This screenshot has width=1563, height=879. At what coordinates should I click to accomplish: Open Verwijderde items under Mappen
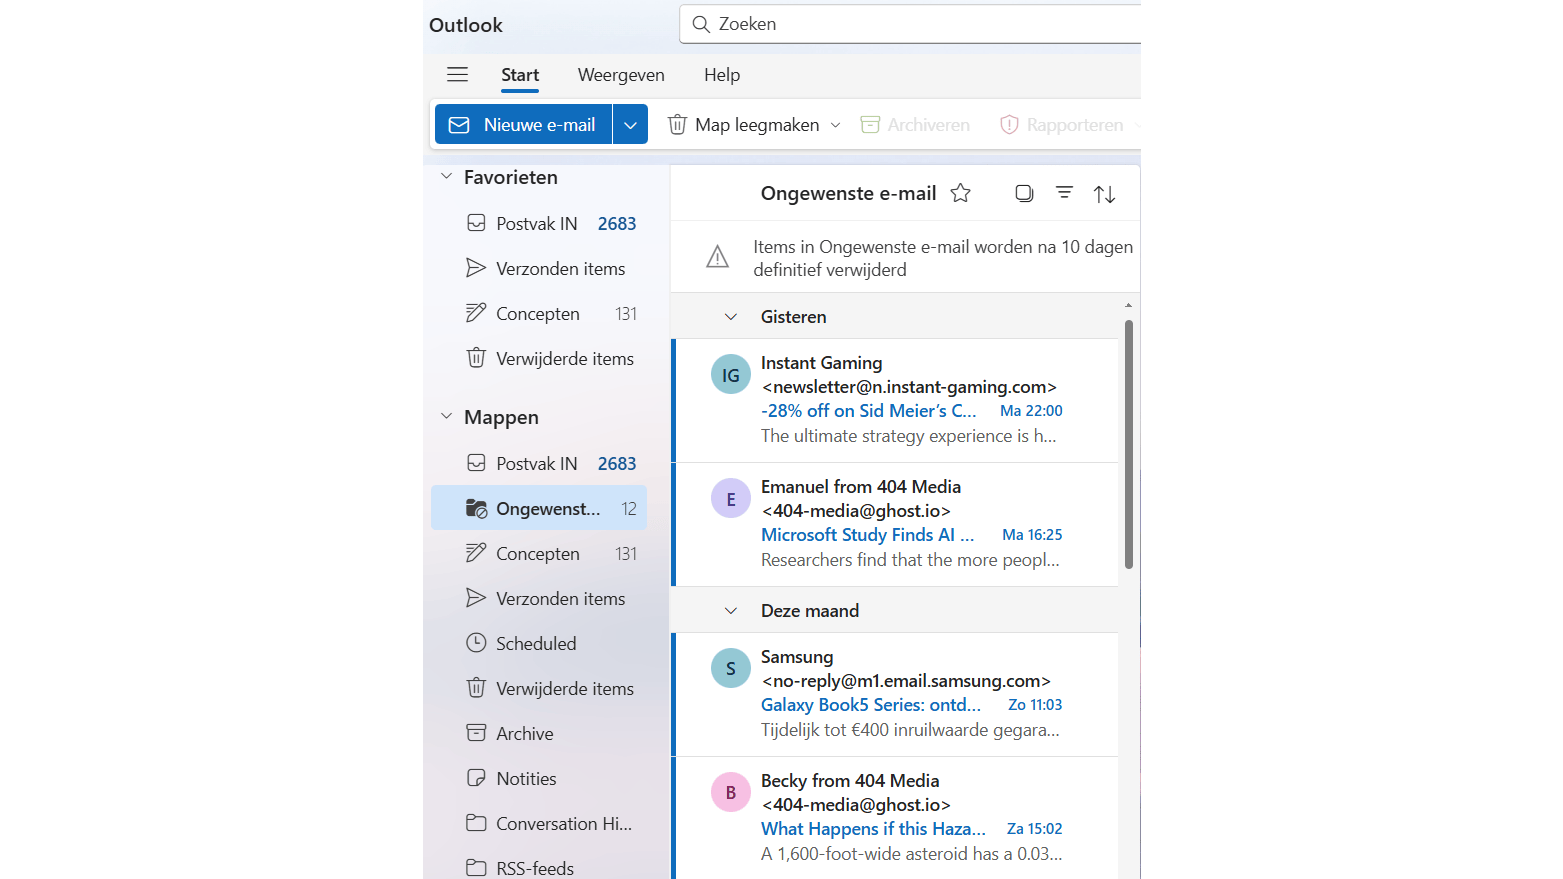tap(539, 688)
